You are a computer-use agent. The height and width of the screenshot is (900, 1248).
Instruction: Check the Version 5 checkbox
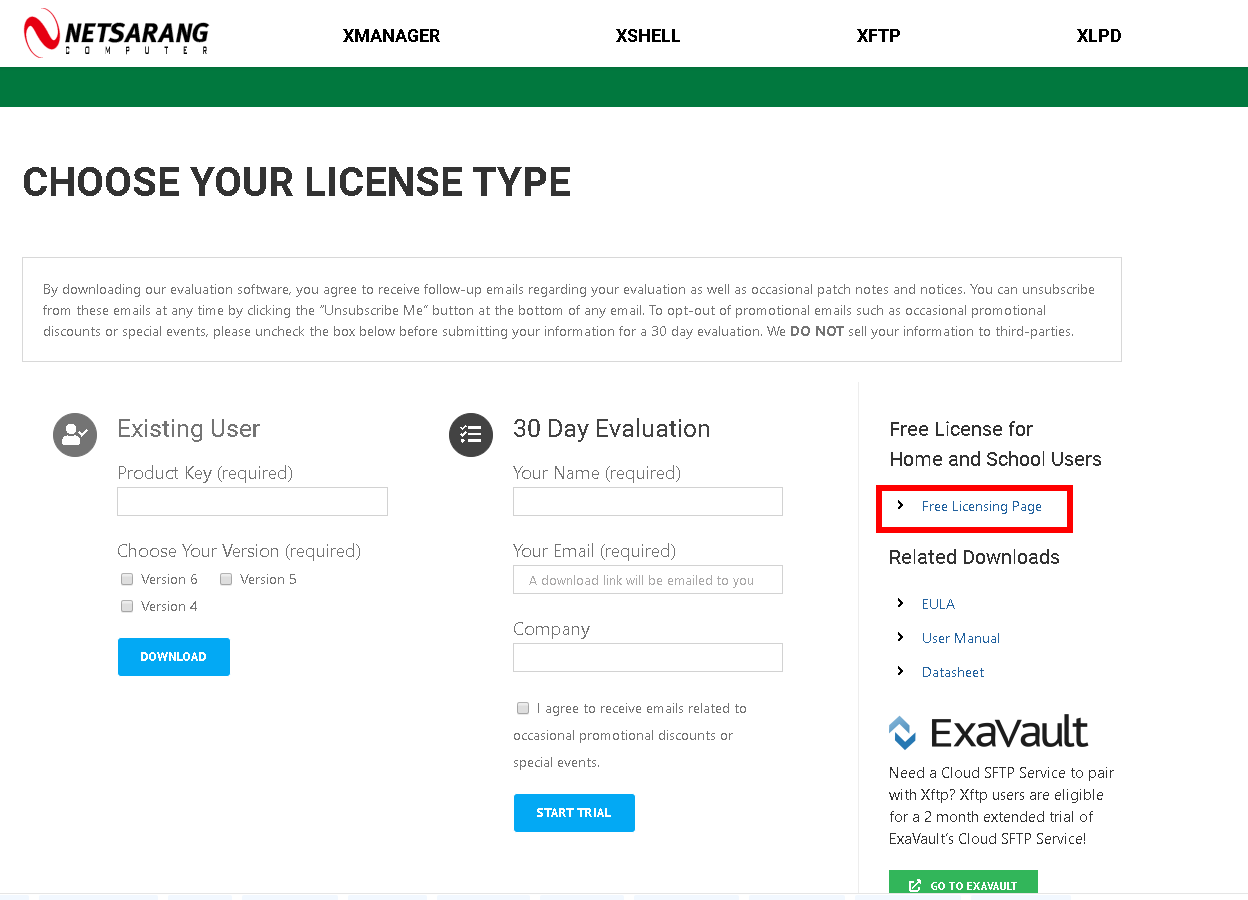click(226, 579)
